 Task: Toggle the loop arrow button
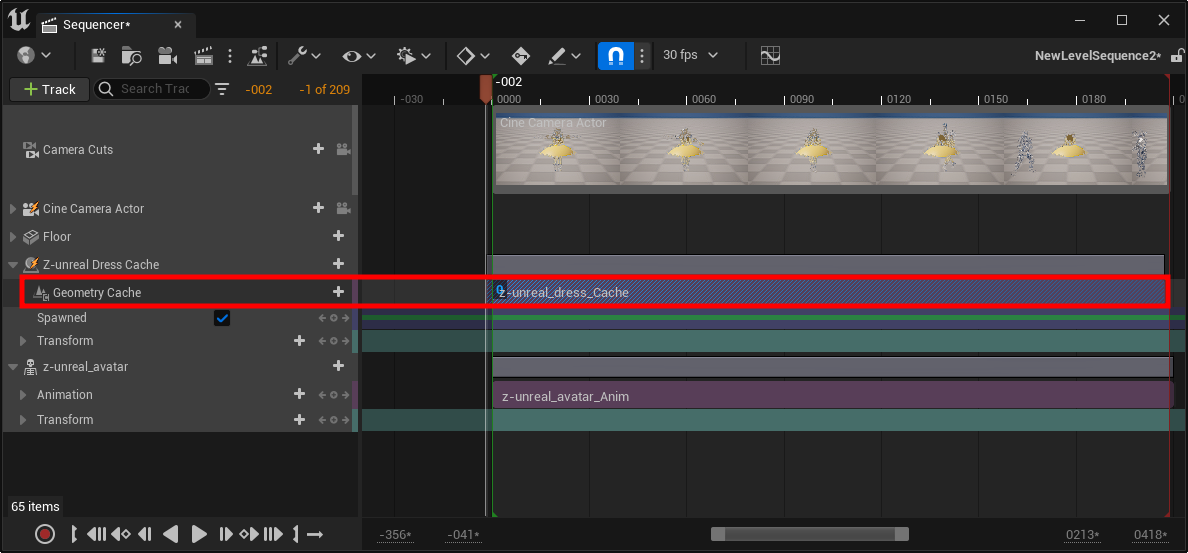315,534
